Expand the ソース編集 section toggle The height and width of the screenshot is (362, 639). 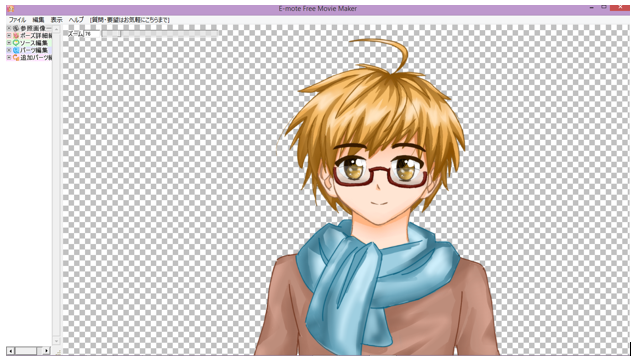pyautogui.click(x=9, y=43)
